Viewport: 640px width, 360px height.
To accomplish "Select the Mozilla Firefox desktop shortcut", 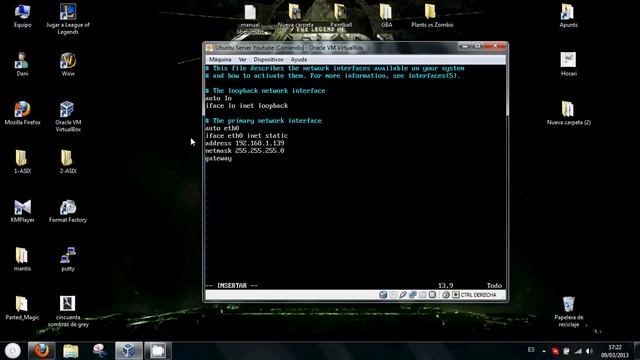I will 22,113.
